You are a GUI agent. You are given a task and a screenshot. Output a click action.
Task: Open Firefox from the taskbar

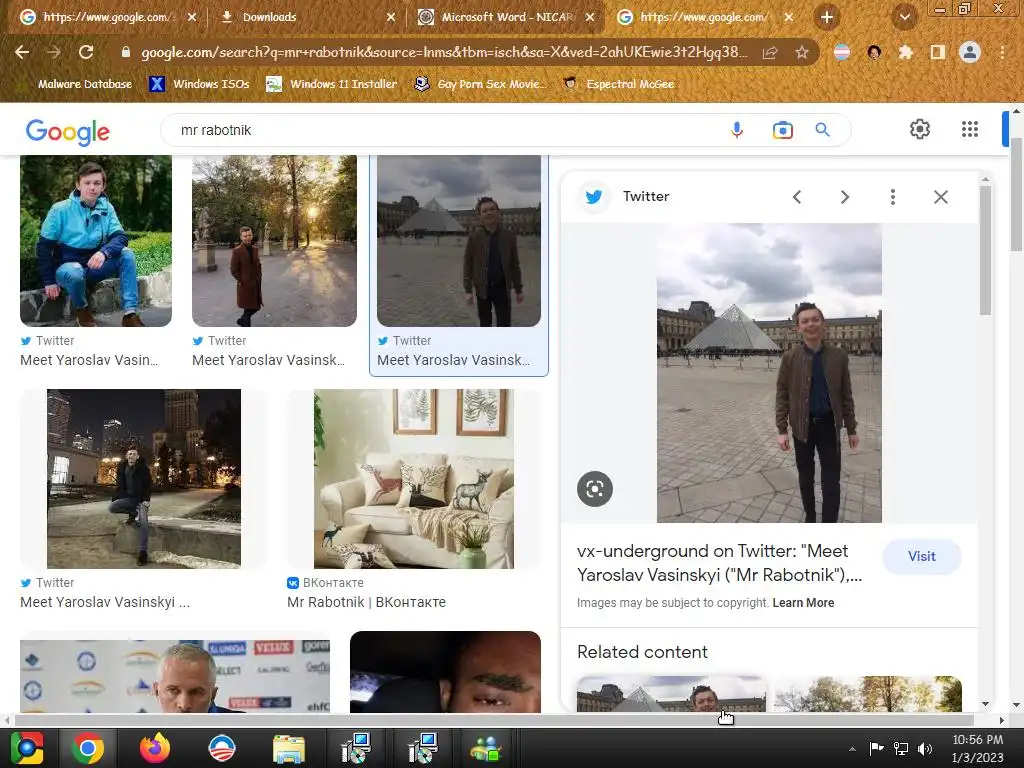click(x=154, y=748)
